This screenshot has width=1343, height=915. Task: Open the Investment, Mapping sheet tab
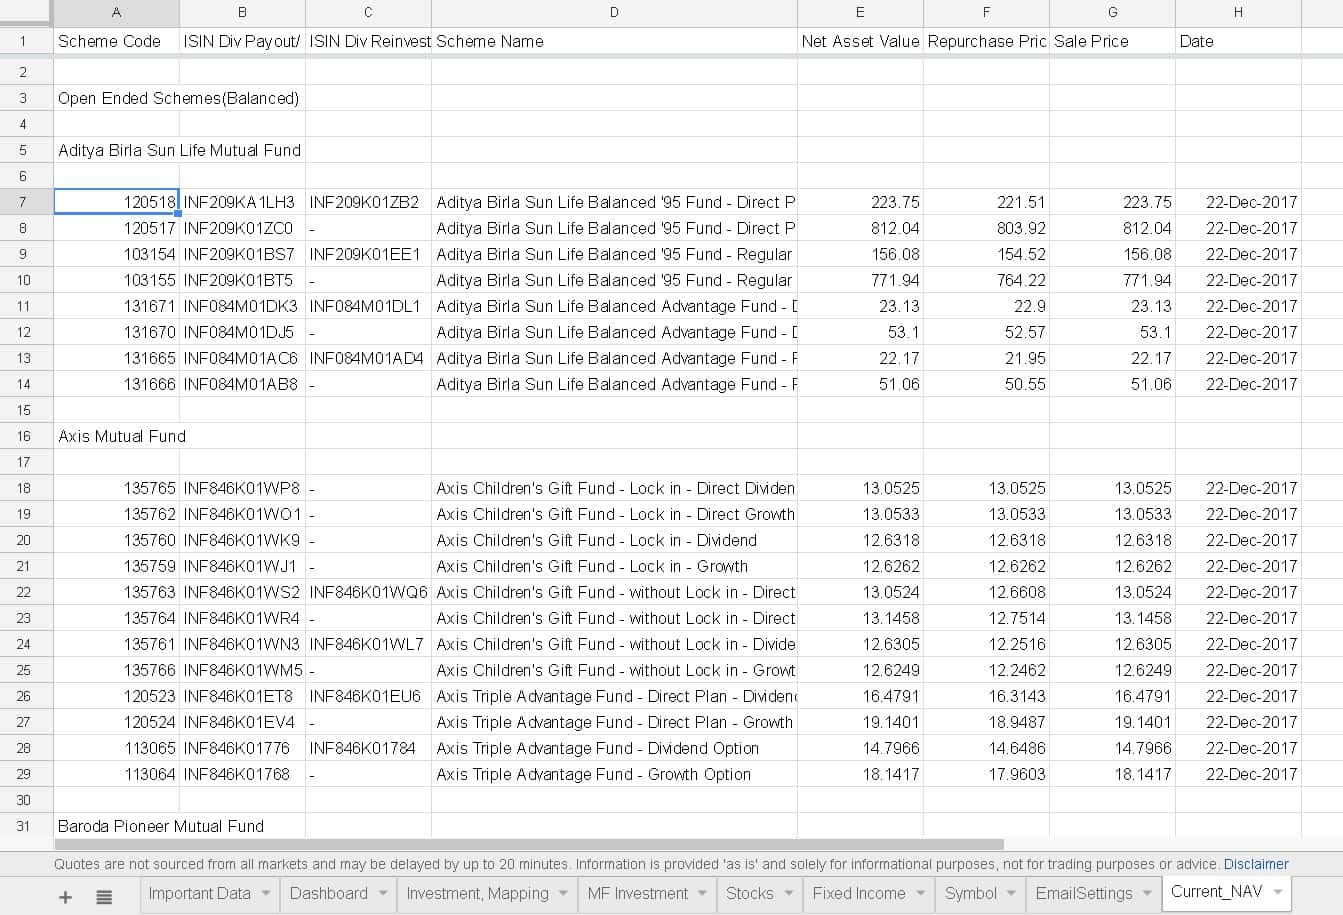point(477,894)
